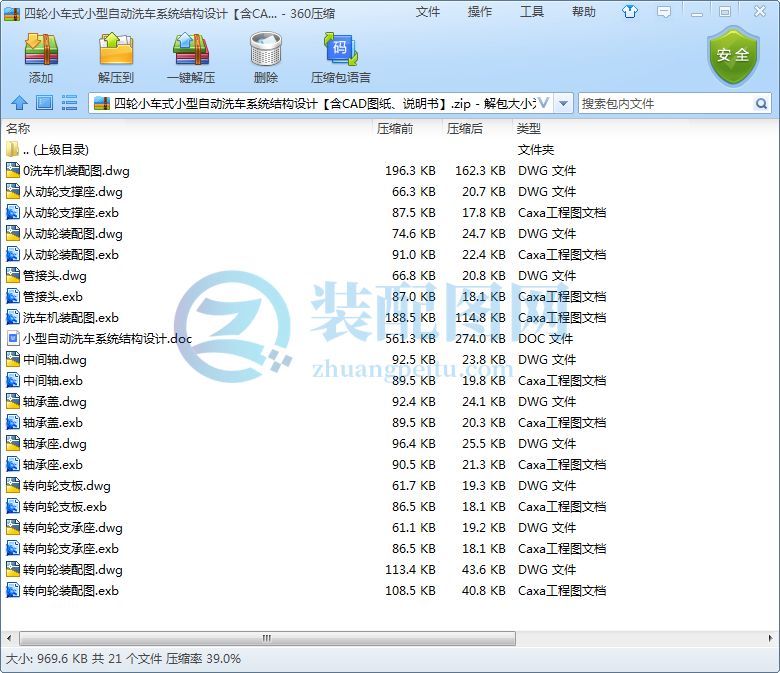Open the 工具 menu
Image resolution: width=780 pixels, height=673 pixels.
[x=532, y=11]
